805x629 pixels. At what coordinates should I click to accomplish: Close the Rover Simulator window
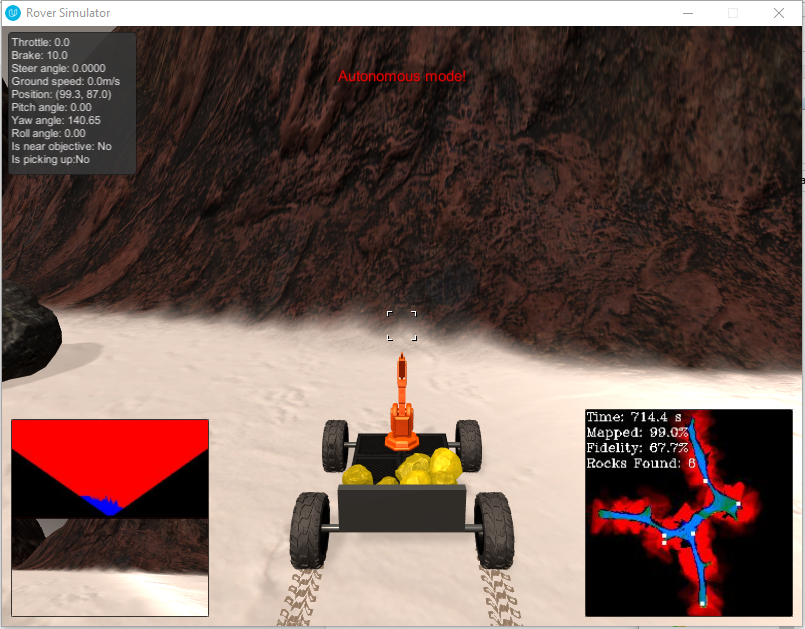click(x=778, y=13)
